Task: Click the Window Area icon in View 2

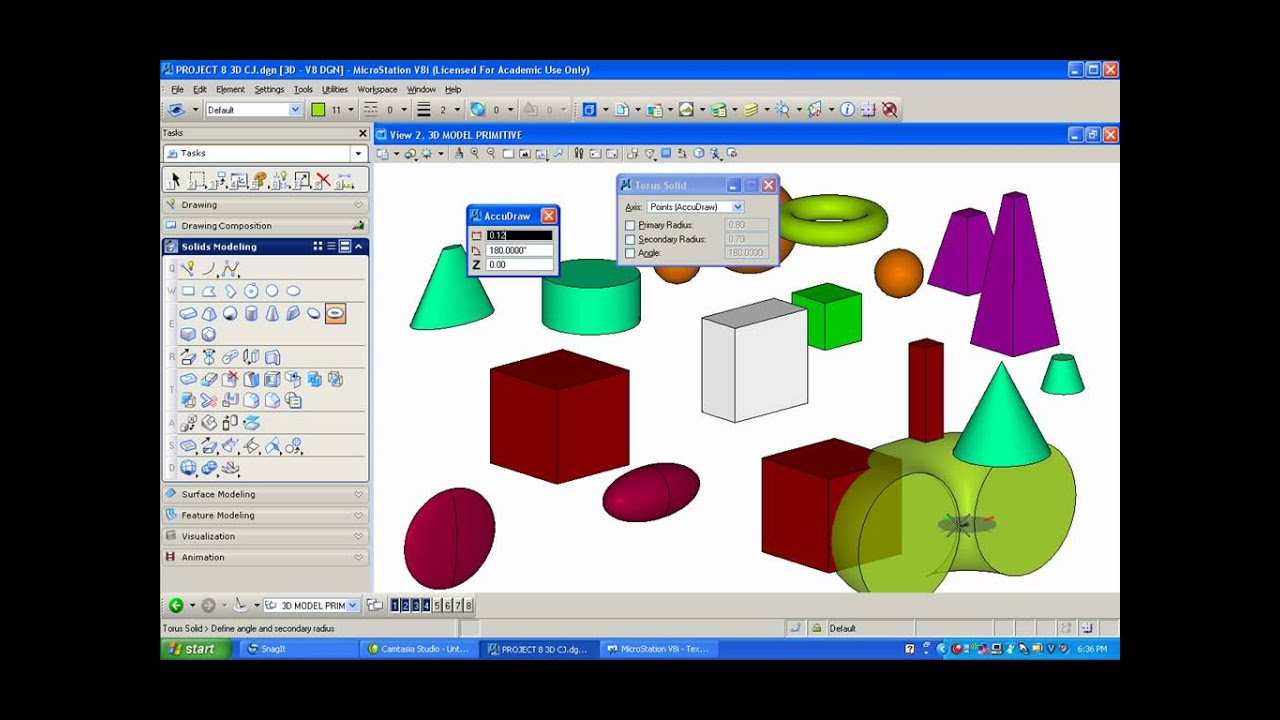Action: (508, 154)
